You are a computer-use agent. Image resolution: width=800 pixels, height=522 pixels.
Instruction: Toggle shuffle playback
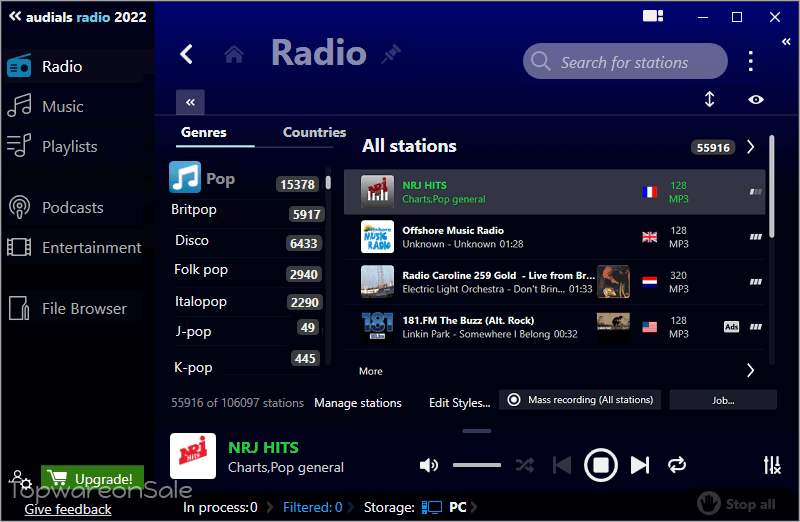524,465
